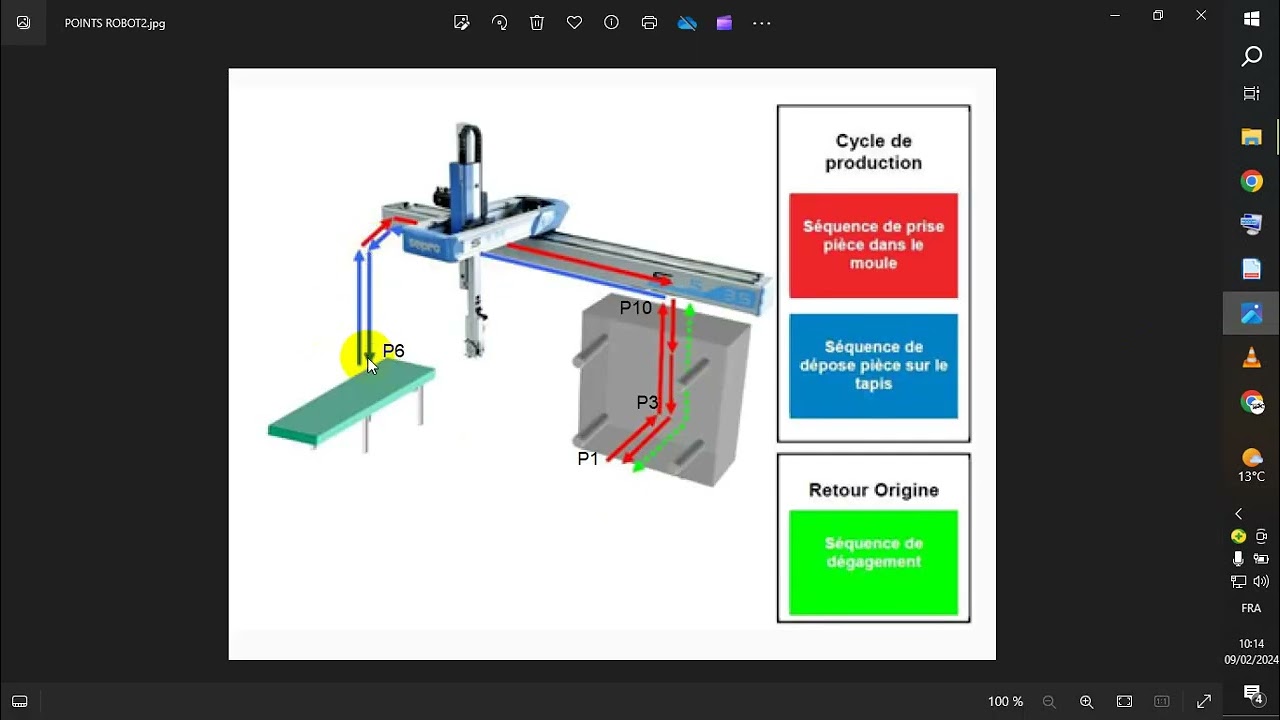Print the image using the printer icon

tap(649, 22)
